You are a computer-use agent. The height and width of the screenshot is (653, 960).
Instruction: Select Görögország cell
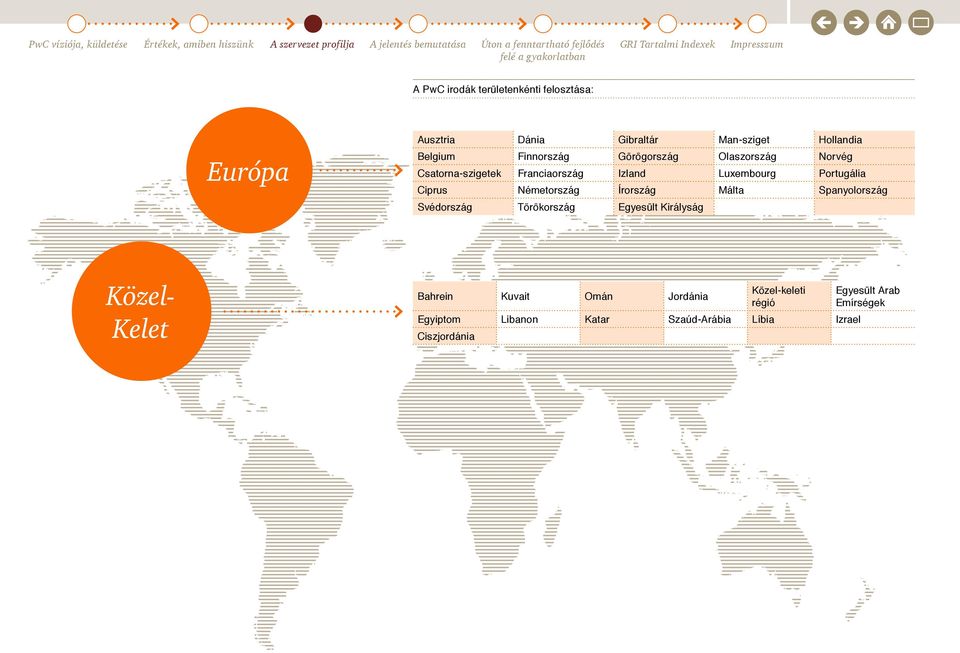664,156
